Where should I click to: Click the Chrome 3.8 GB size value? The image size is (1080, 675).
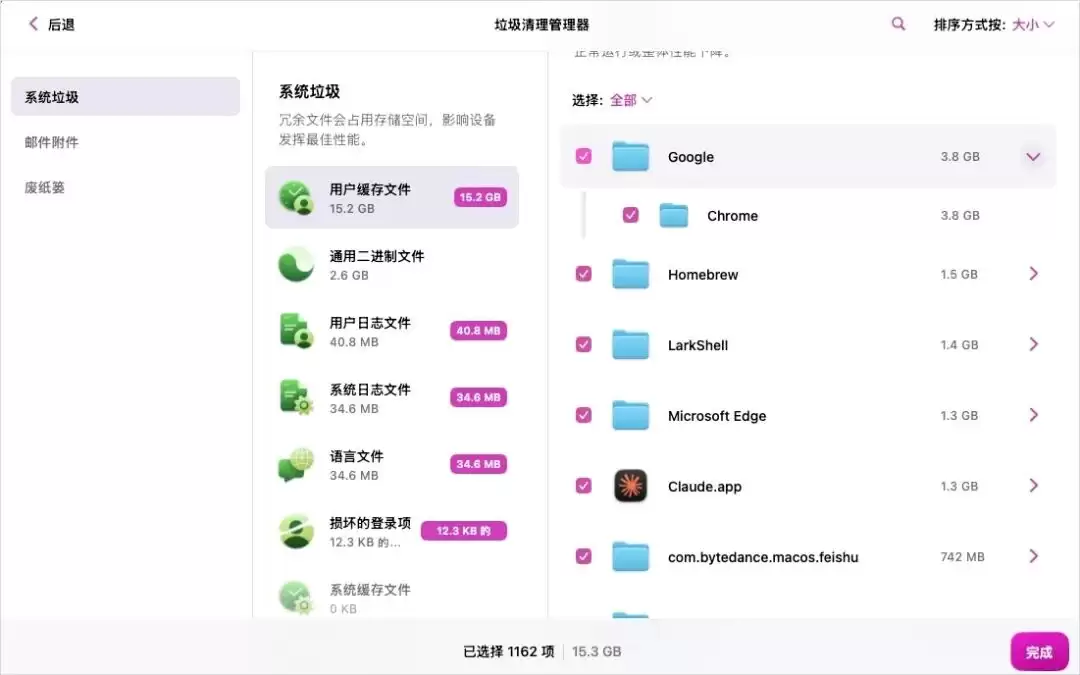959,216
